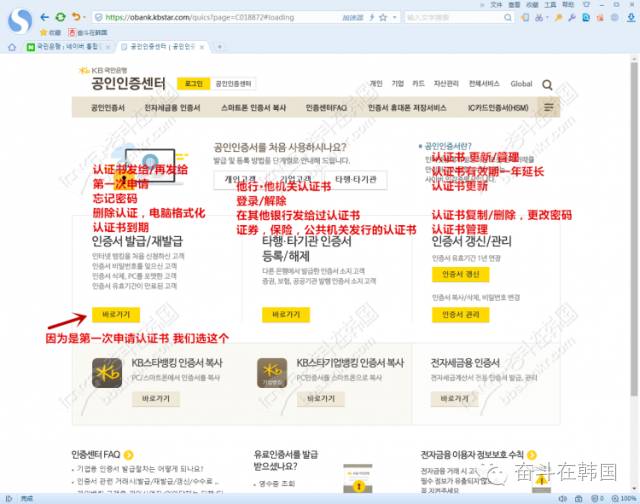Open the 전체서비스 top navigation link

484,83
